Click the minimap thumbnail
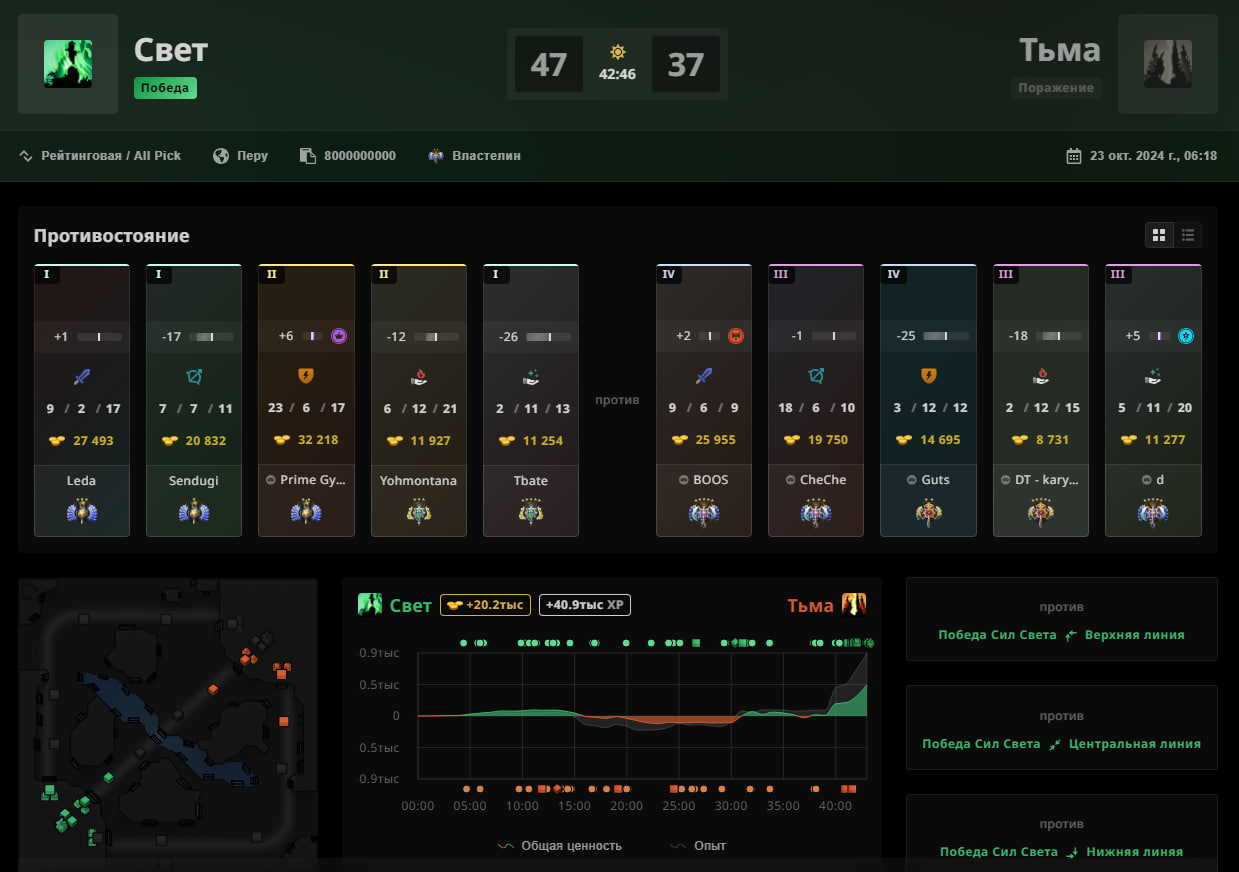1239x872 pixels. tap(168, 721)
